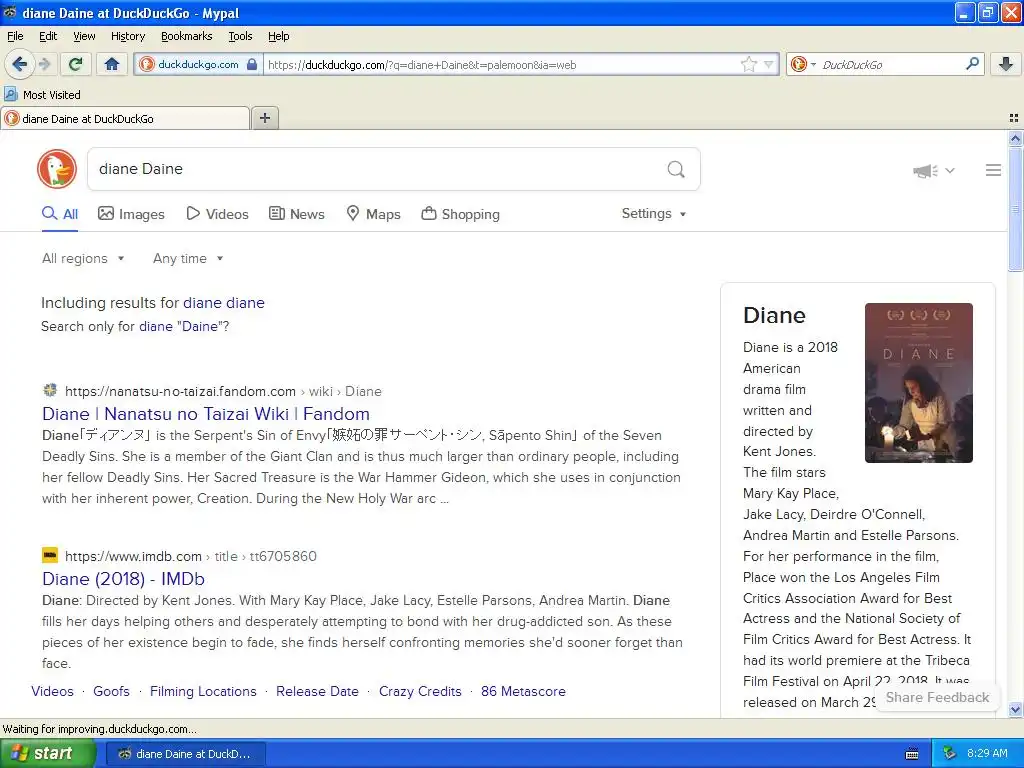The height and width of the screenshot is (768, 1024).
Task: Open the Crazy Credits sitelink
Action: click(420, 692)
